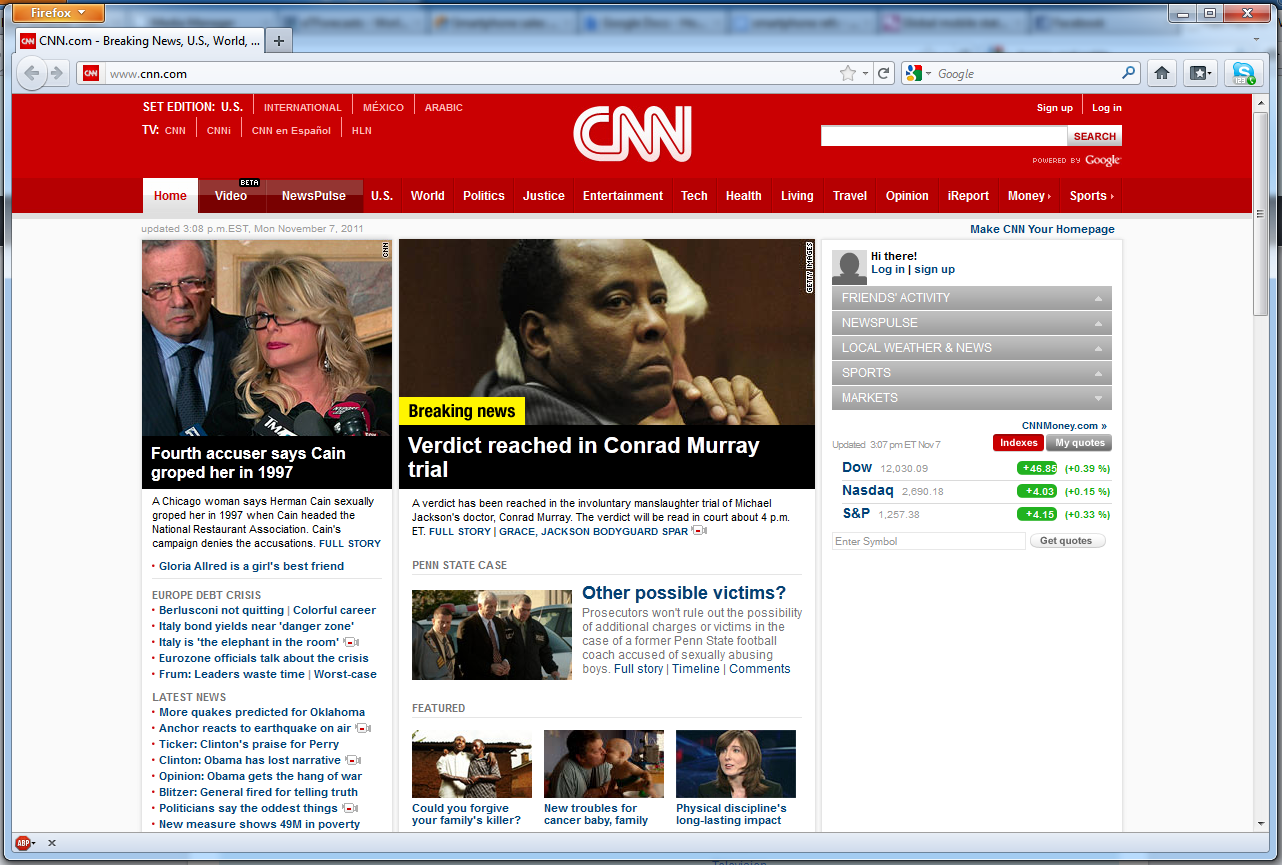Open the Tech section

(x=694, y=196)
